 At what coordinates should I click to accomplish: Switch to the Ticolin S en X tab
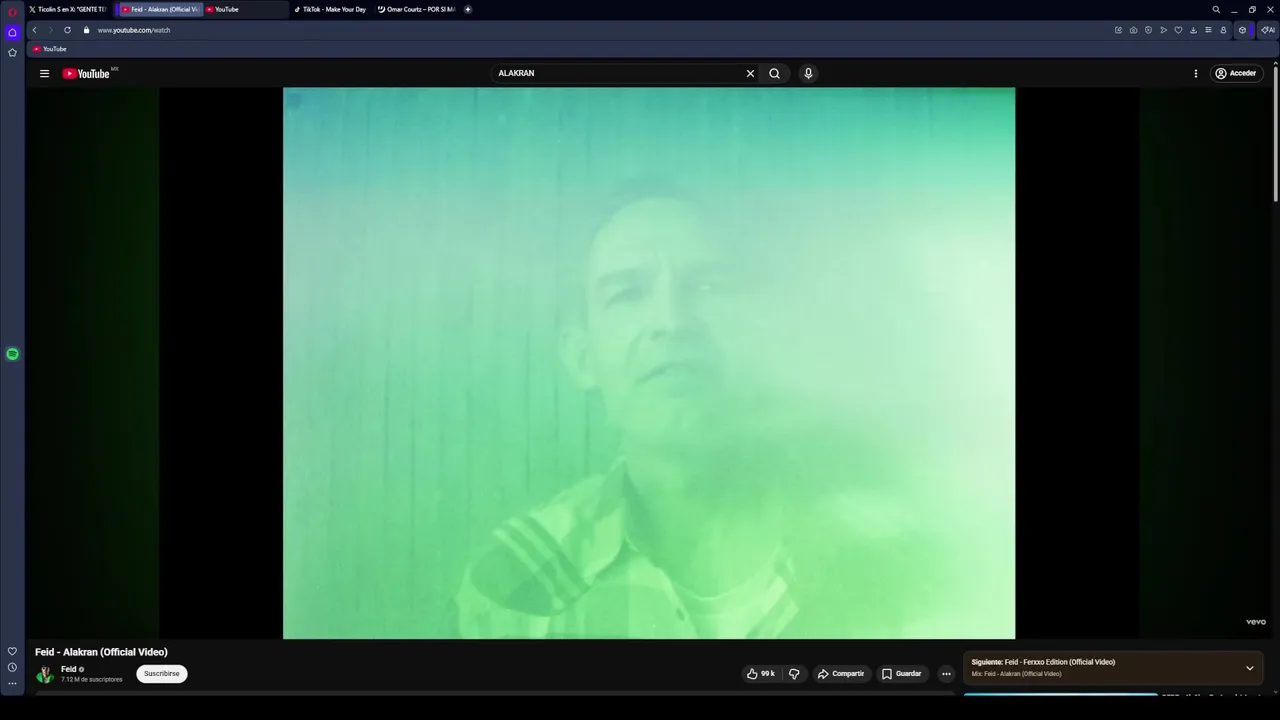(66, 9)
